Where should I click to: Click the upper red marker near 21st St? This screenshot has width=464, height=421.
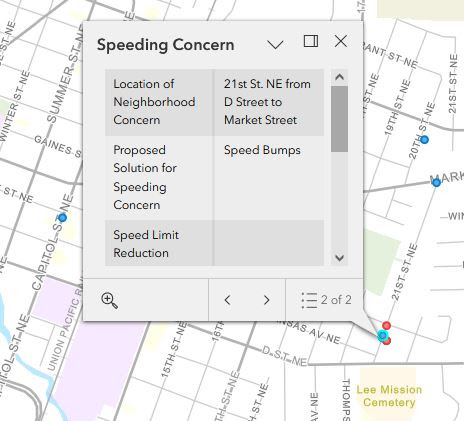coord(387,326)
